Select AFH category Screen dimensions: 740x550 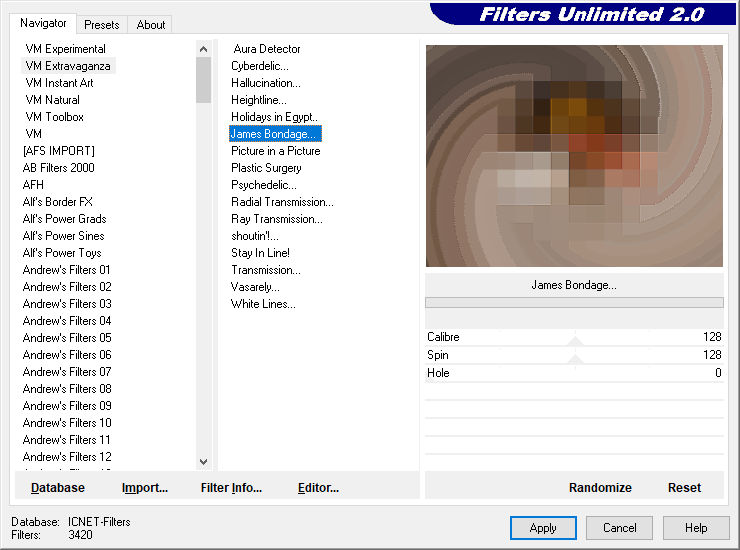[x=33, y=185]
